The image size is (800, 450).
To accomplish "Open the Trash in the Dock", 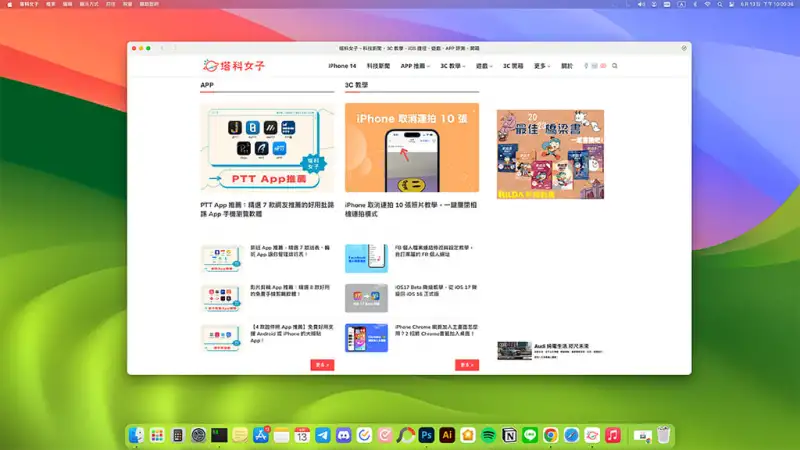I will click(663, 435).
